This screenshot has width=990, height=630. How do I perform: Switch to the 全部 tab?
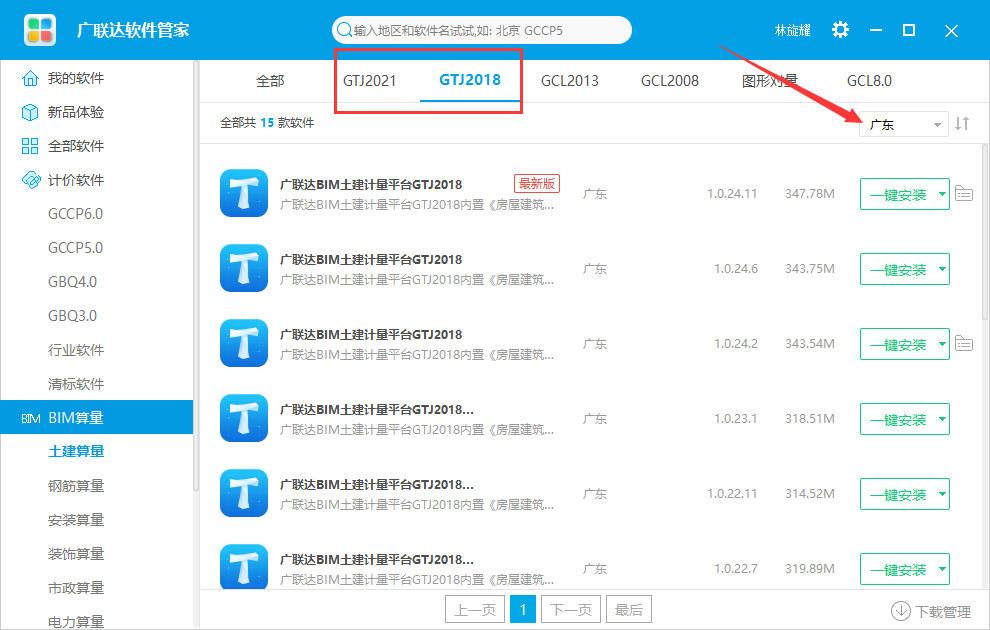pyautogui.click(x=270, y=81)
